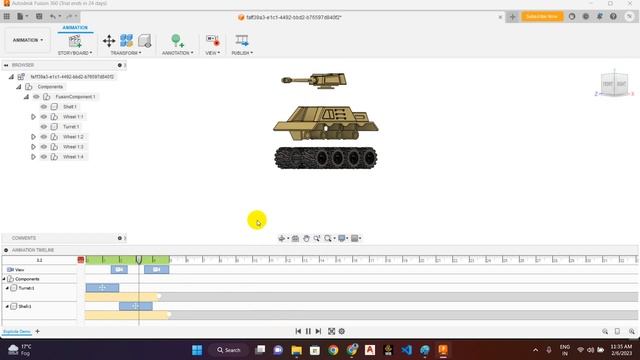The height and width of the screenshot is (360, 640).
Task: Open the notifications bell icon
Action: [x=600, y=16]
